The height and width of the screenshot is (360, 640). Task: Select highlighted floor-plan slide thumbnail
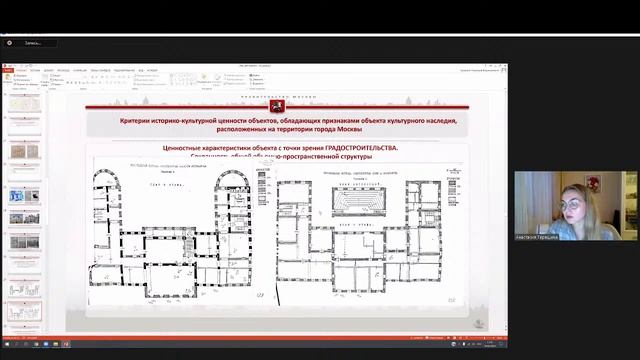[x=24, y=311]
